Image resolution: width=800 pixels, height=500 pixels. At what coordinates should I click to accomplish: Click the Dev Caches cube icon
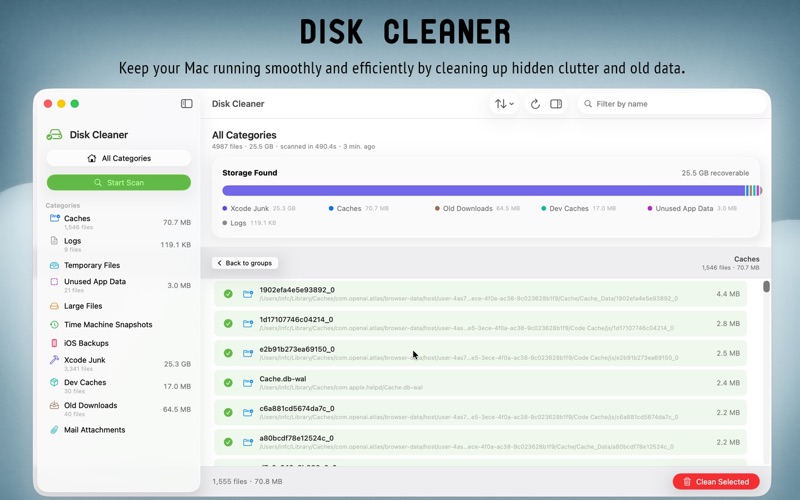pyautogui.click(x=54, y=382)
